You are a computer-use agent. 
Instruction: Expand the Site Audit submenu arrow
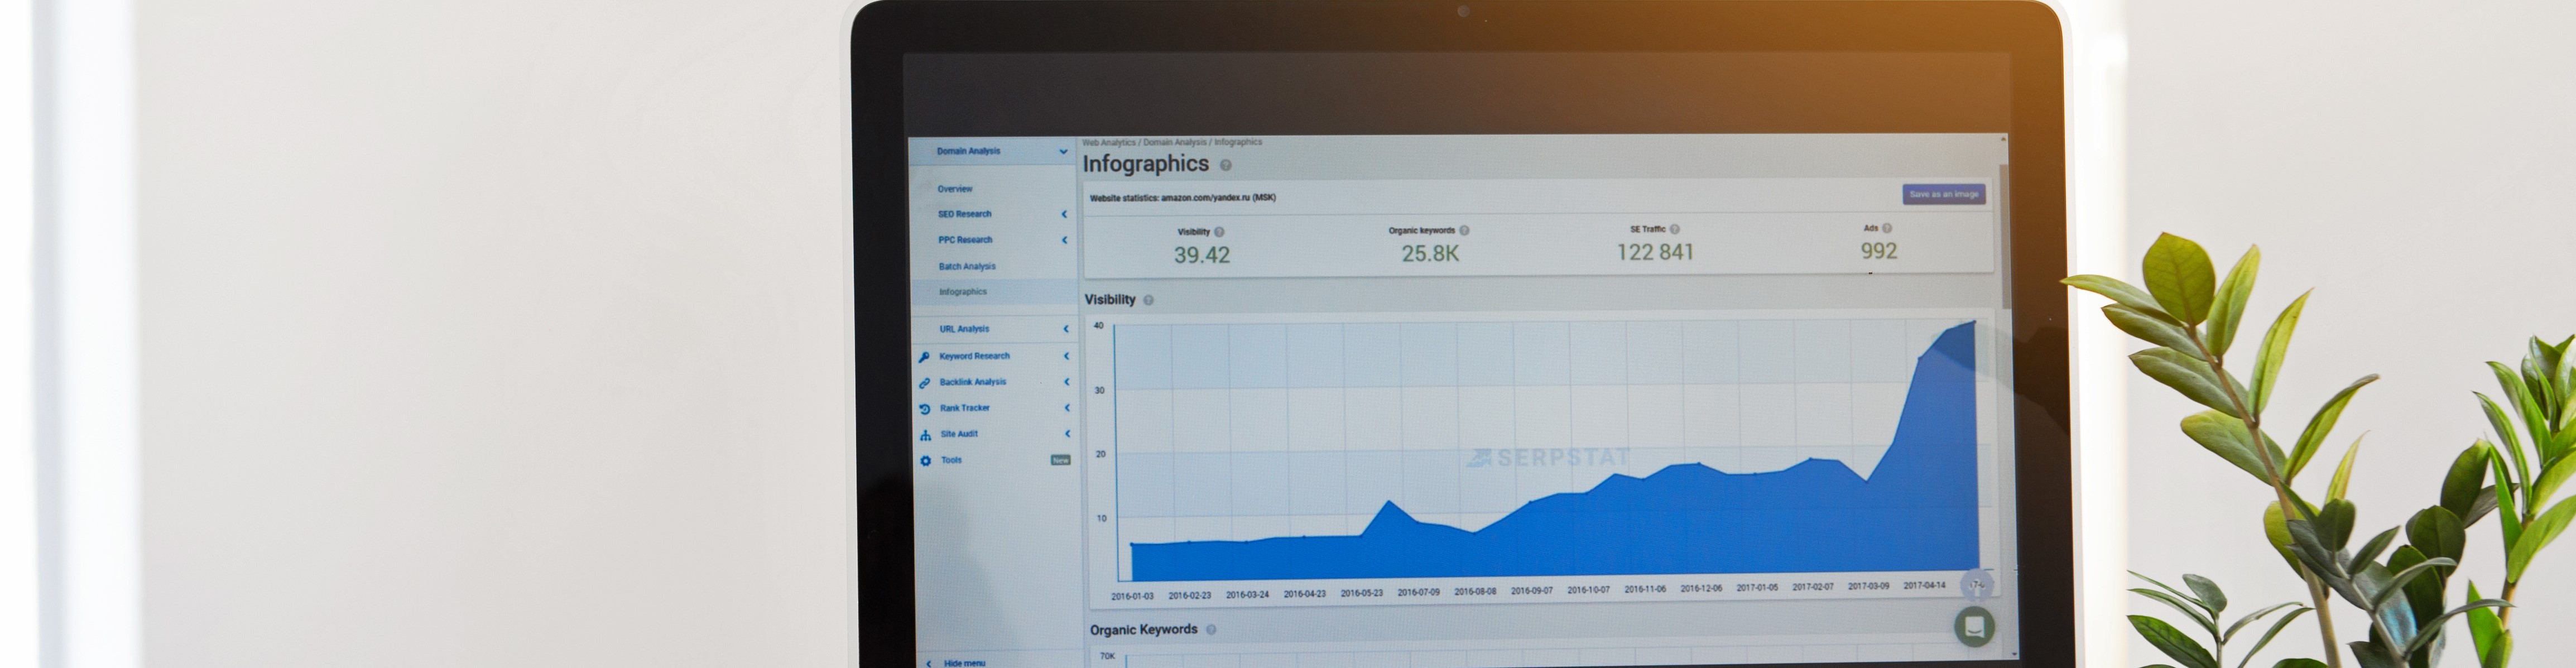(1068, 434)
